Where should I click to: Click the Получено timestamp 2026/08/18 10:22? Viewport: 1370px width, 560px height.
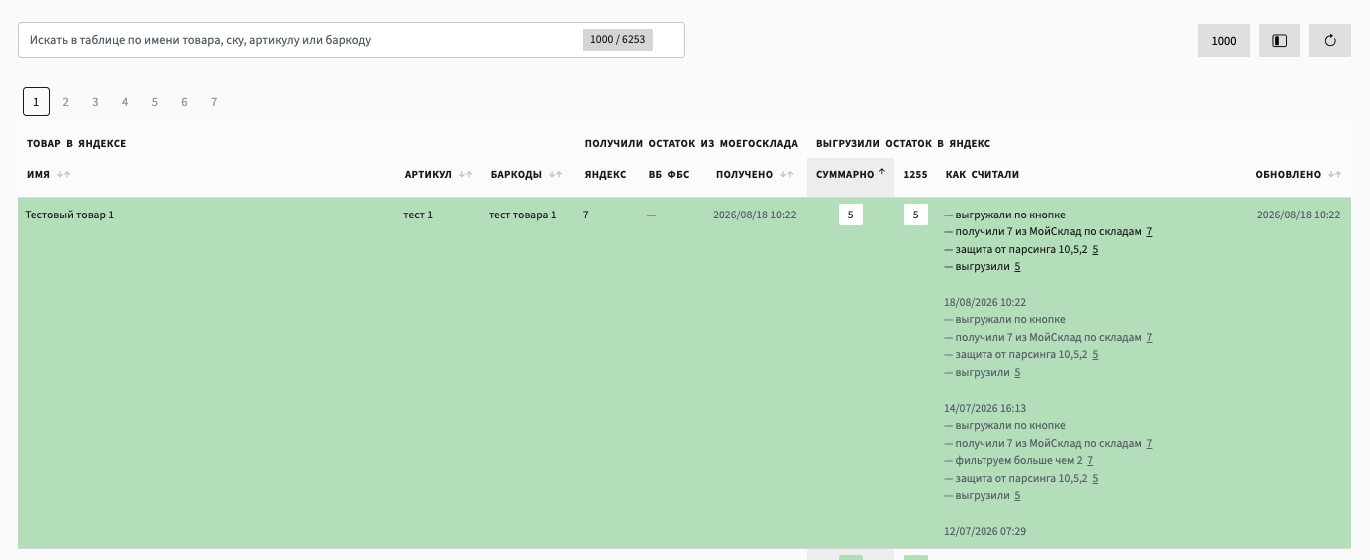755,215
